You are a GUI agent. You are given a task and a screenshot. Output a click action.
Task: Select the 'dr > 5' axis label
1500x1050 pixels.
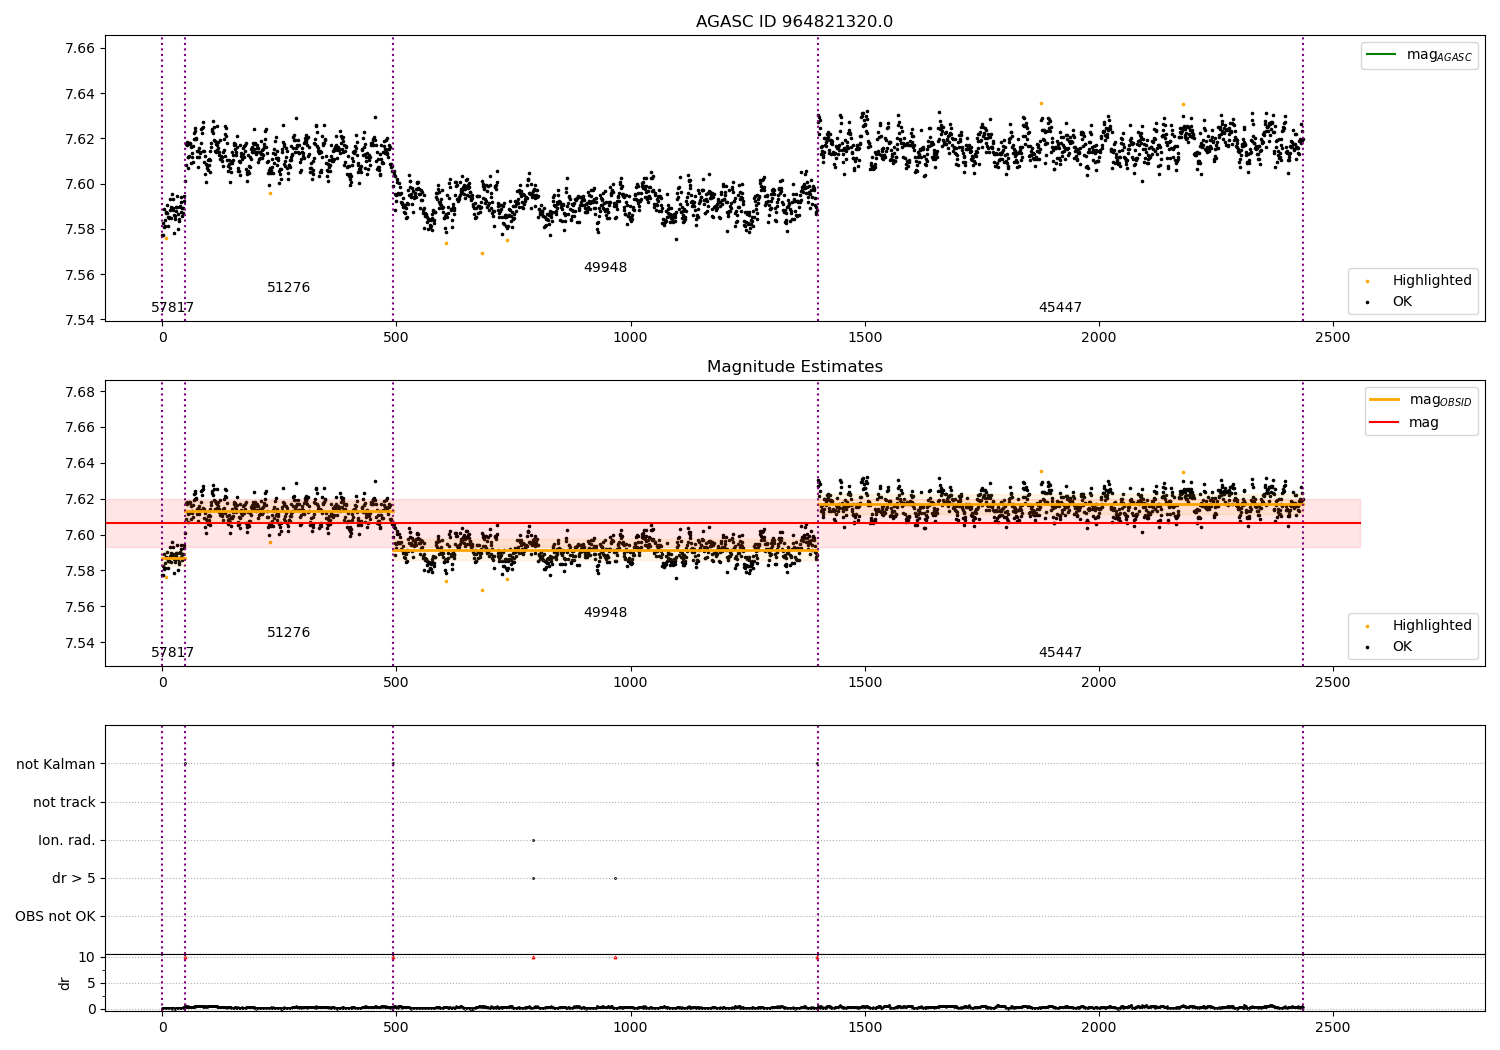[x=74, y=879]
